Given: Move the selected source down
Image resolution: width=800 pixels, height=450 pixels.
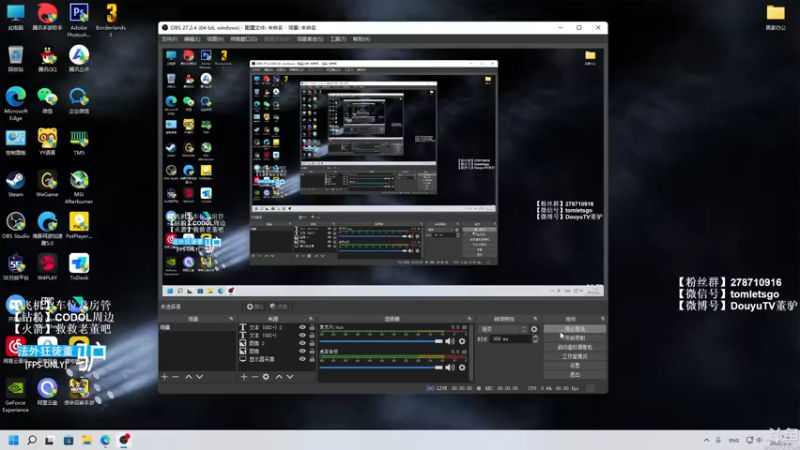Looking at the screenshot, I should 290,377.
